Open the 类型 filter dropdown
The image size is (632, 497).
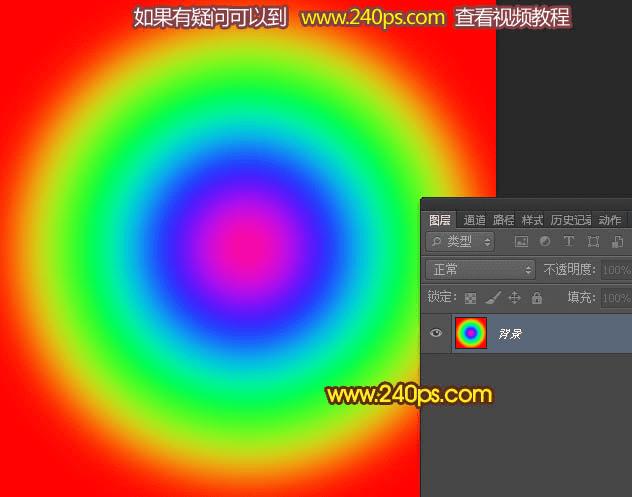click(460, 242)
